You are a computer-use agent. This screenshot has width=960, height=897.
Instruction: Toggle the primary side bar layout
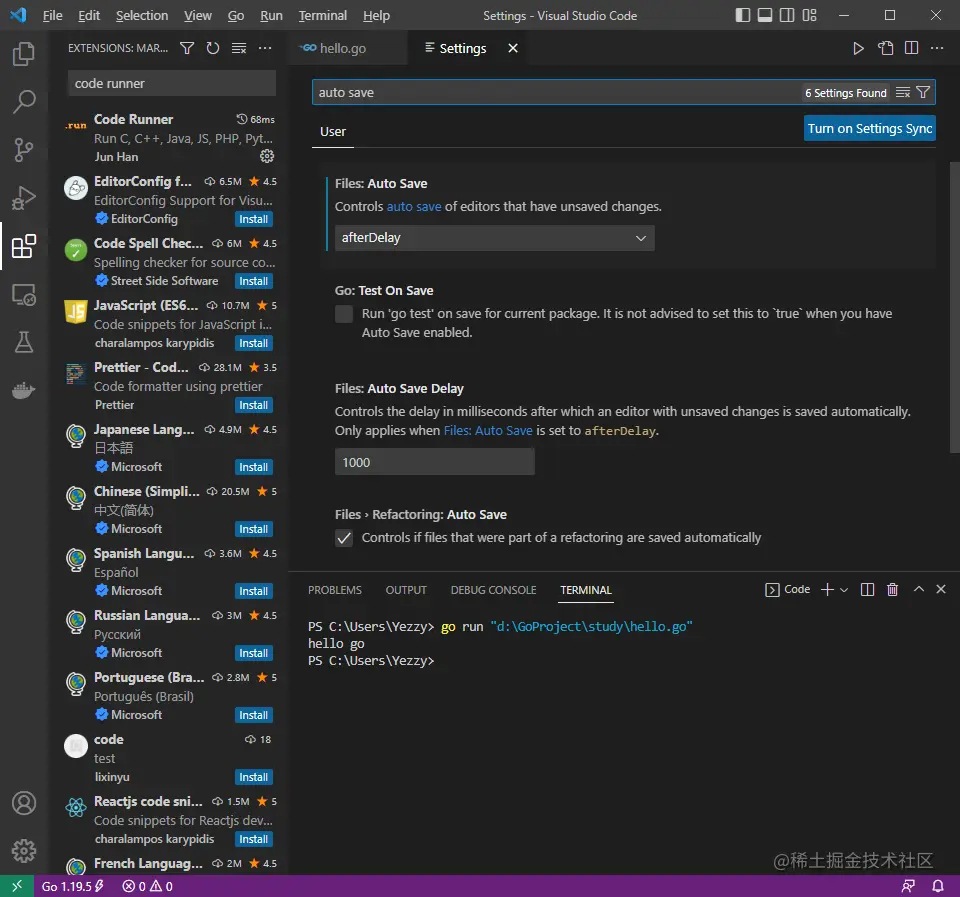pyautogui.click(x=743, y=15)
